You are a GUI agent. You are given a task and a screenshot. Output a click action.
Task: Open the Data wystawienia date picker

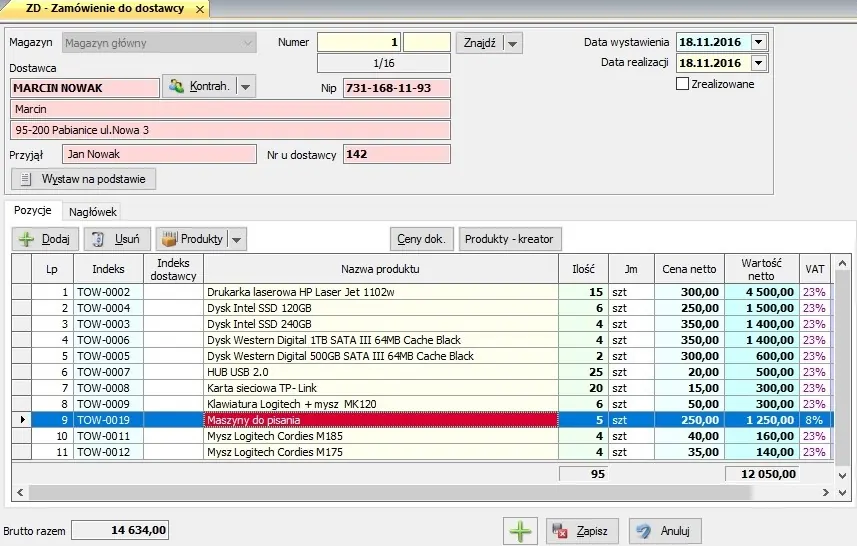[x=759, y=42]
